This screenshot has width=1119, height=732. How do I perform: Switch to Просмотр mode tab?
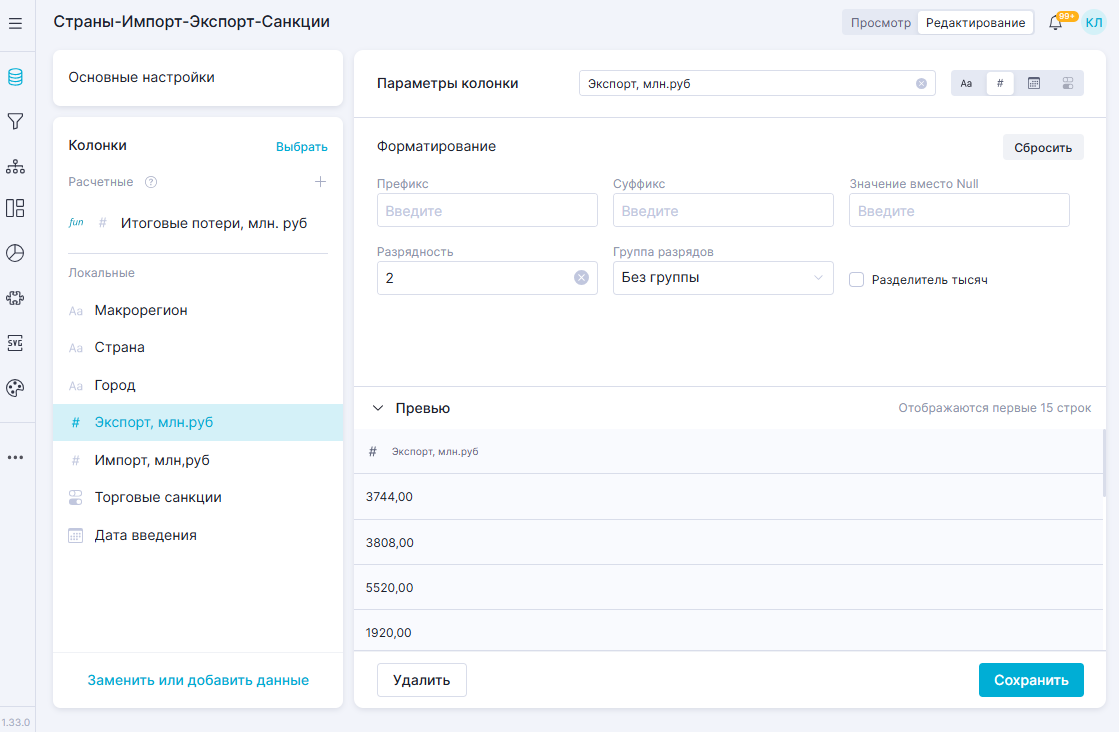click(x=880, y=23)
